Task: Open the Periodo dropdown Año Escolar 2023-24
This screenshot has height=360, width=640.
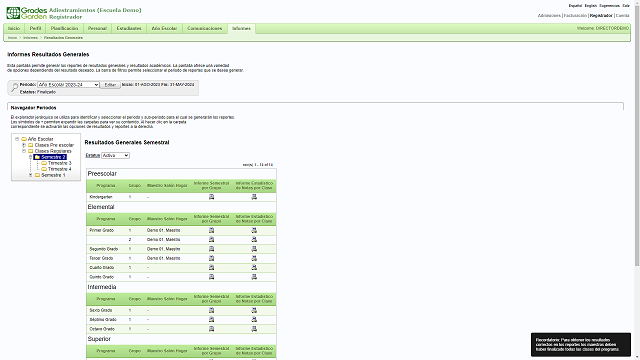Action: click(x=68, y=85)
